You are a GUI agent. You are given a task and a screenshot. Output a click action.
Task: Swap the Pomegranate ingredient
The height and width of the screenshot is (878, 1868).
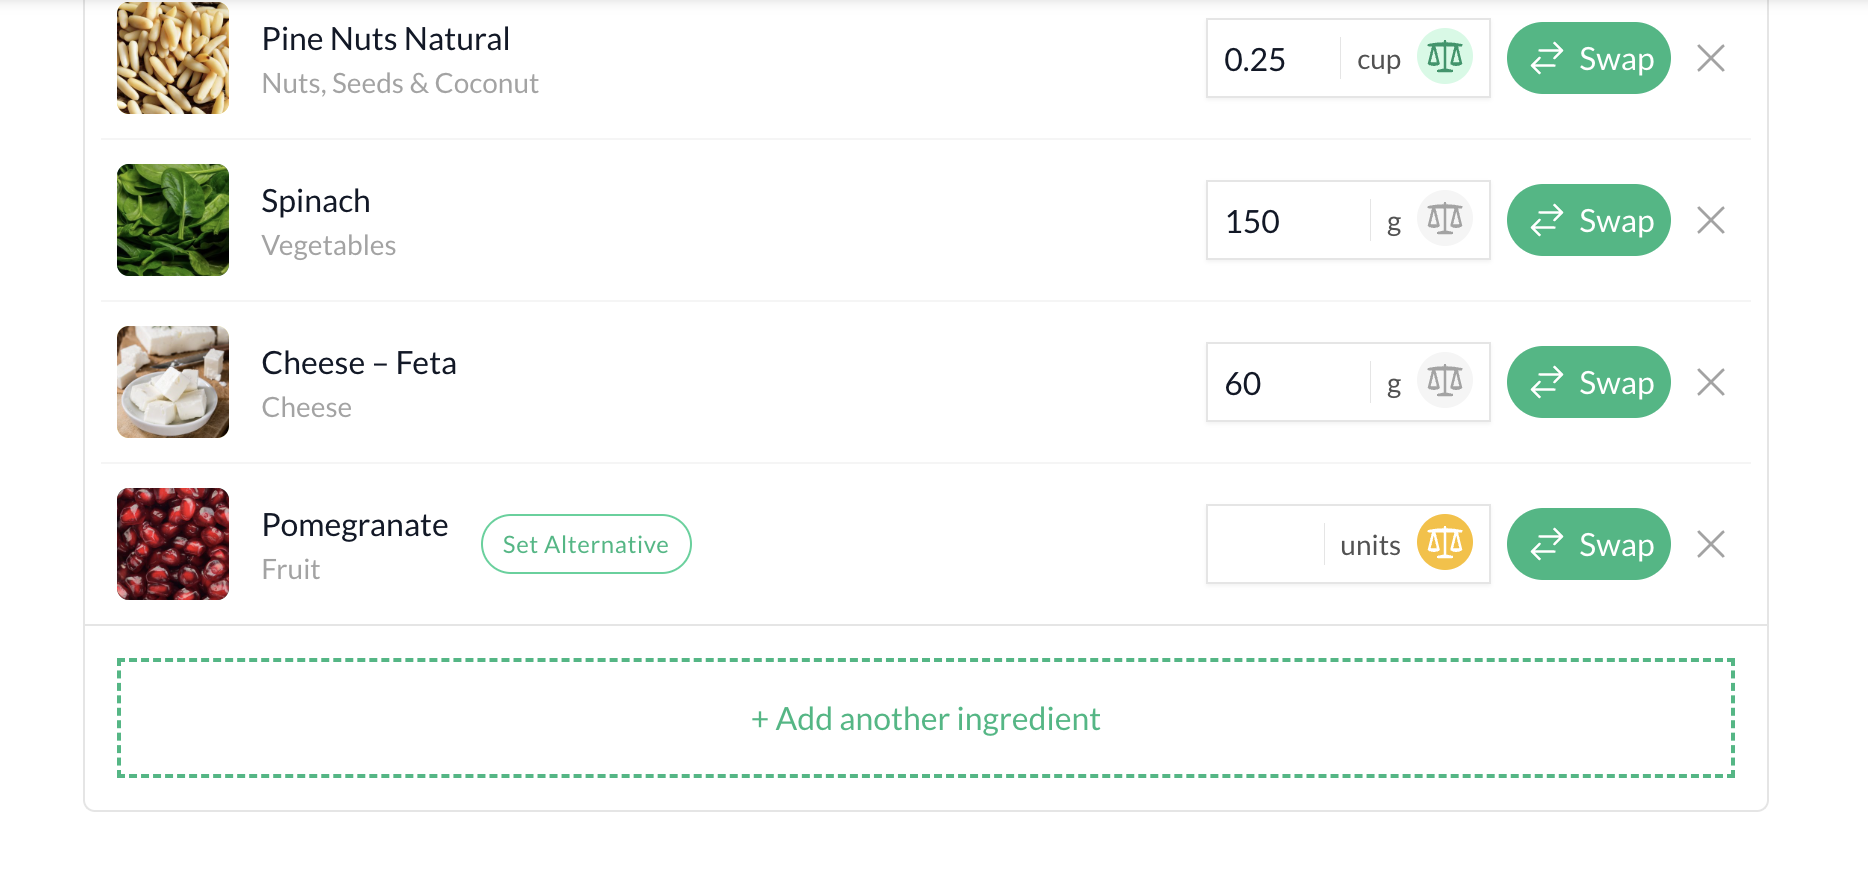pyautogui.click(x=1588, y=544)
